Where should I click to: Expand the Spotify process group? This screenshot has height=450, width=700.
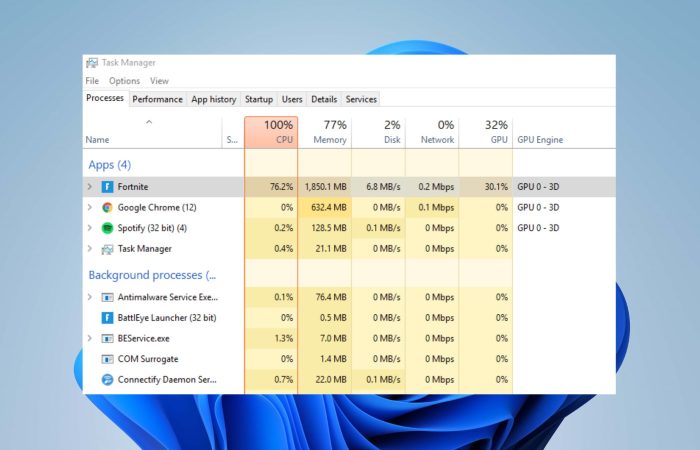90,228
